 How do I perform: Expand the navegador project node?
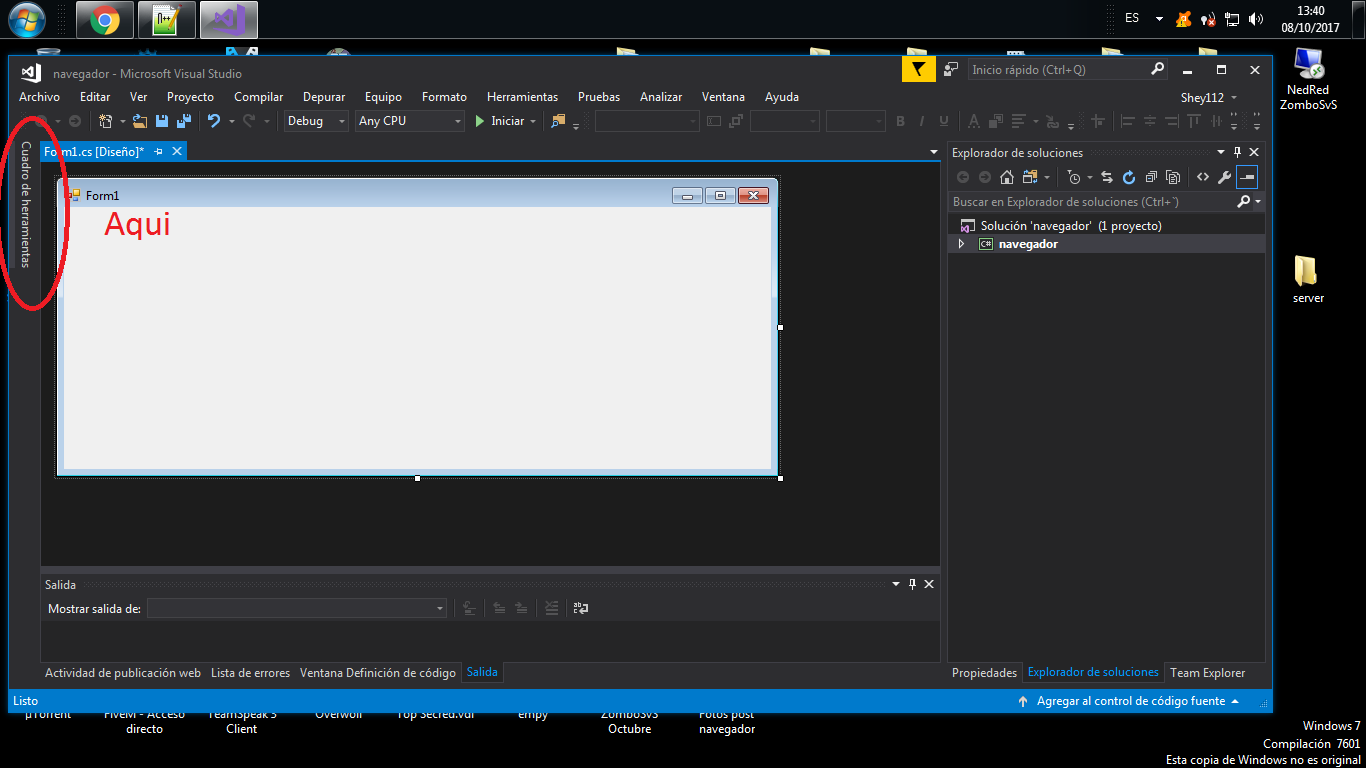point(962,244)
